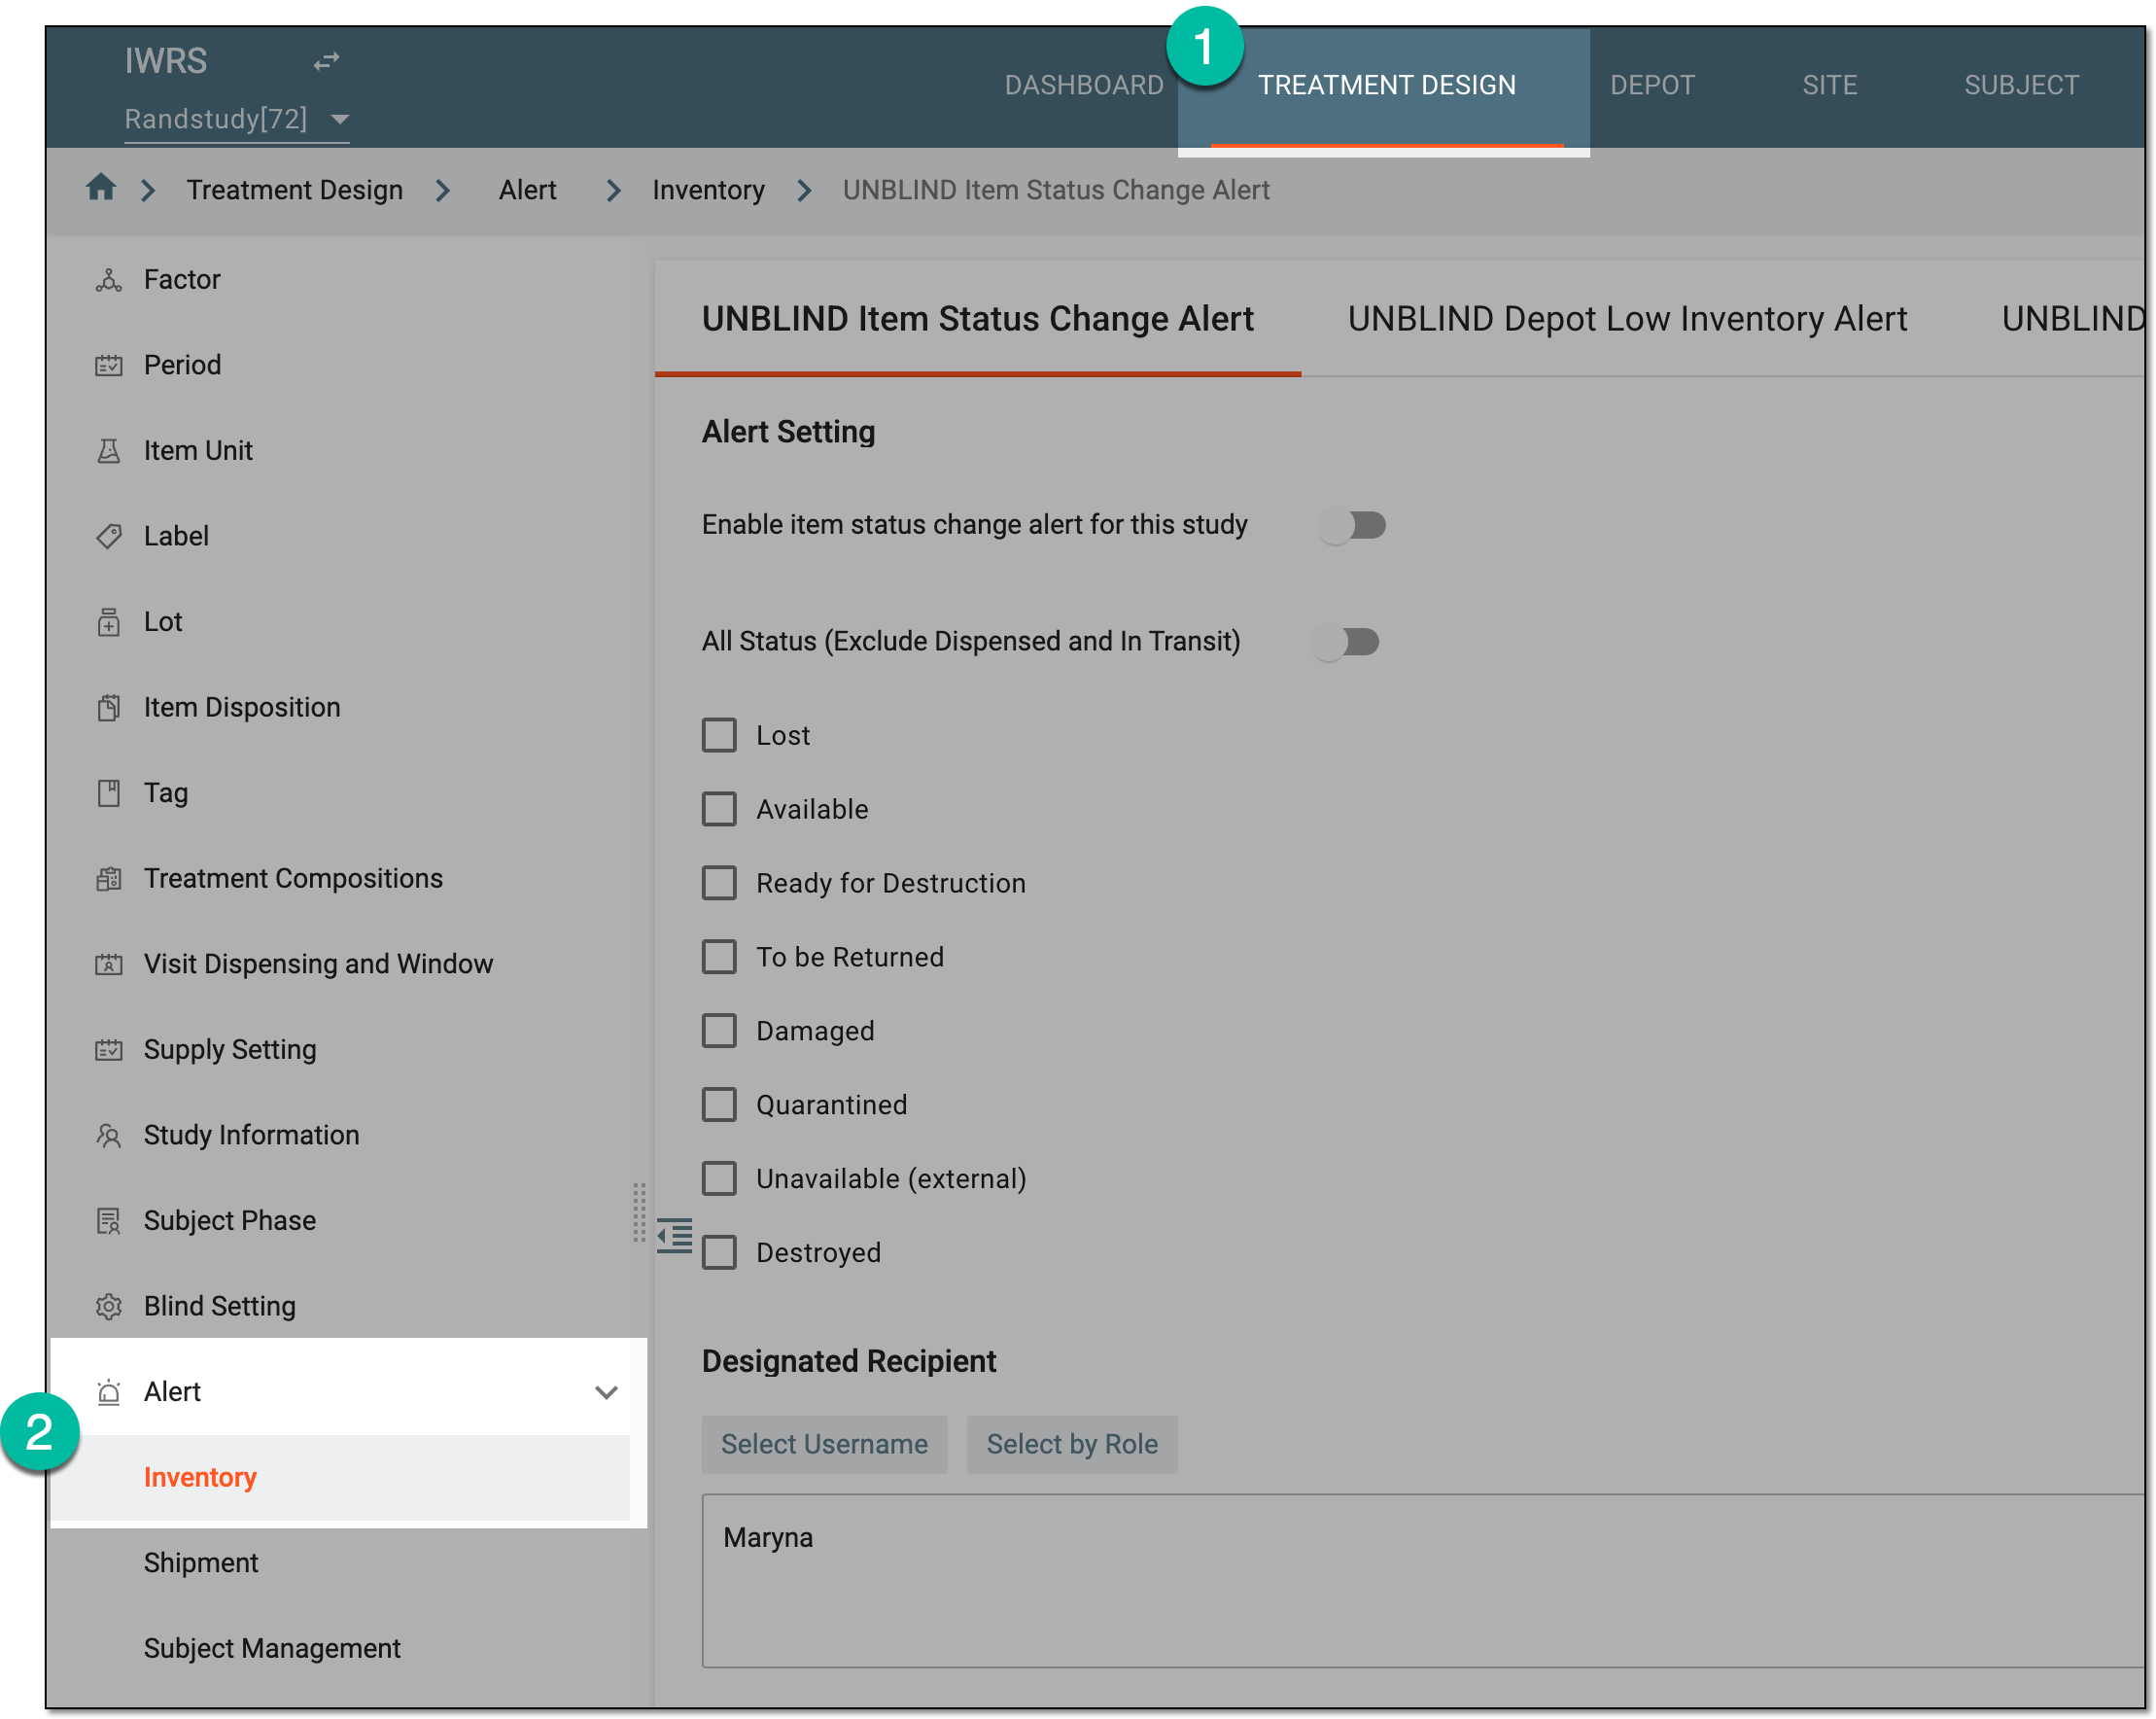This screenshot has width=2156, height=1719.
Task: Check the Ready for Destruction checkbox
Action: 719,883
